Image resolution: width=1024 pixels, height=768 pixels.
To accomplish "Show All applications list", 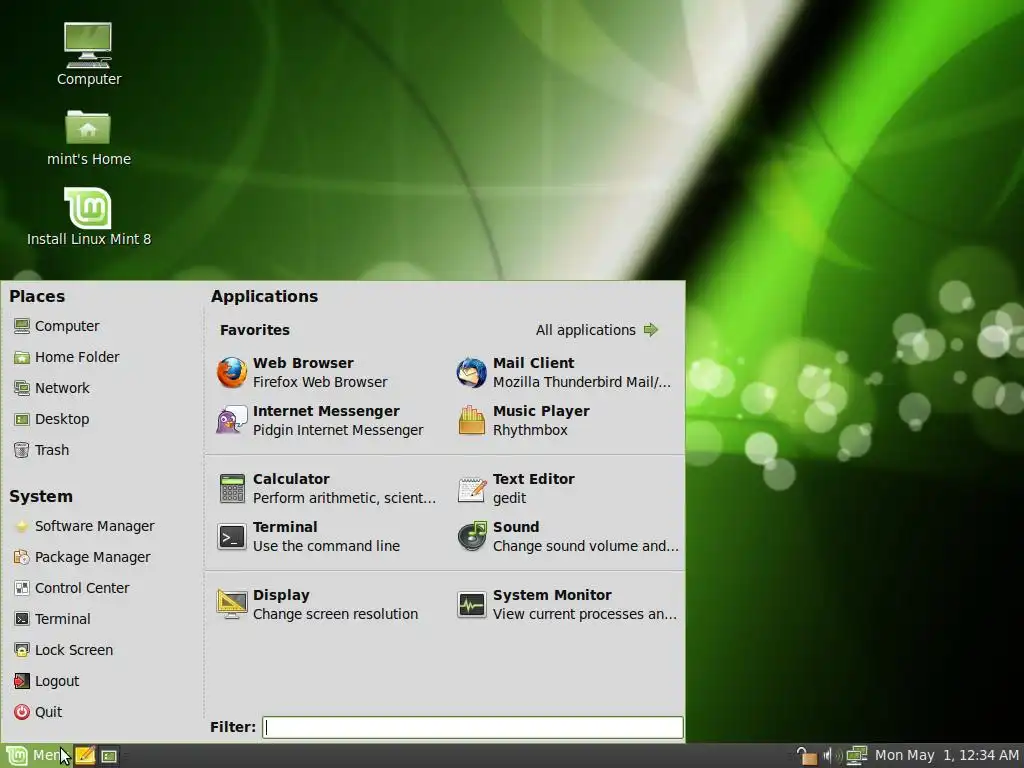I will click(x=597, y=330).
